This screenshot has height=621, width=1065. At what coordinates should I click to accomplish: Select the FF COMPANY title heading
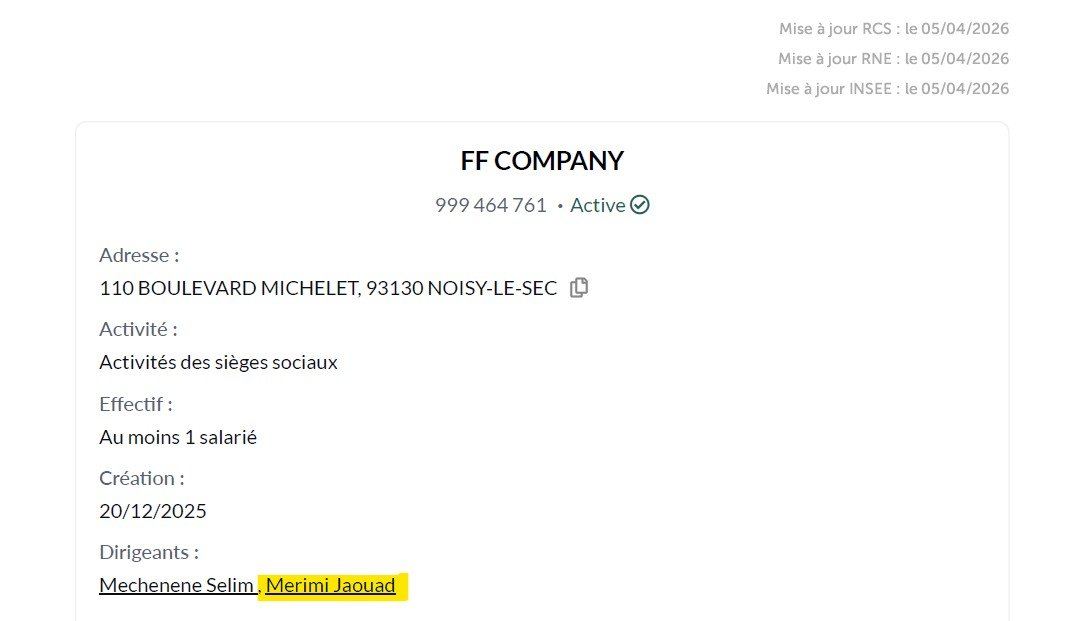coord(542,161)
